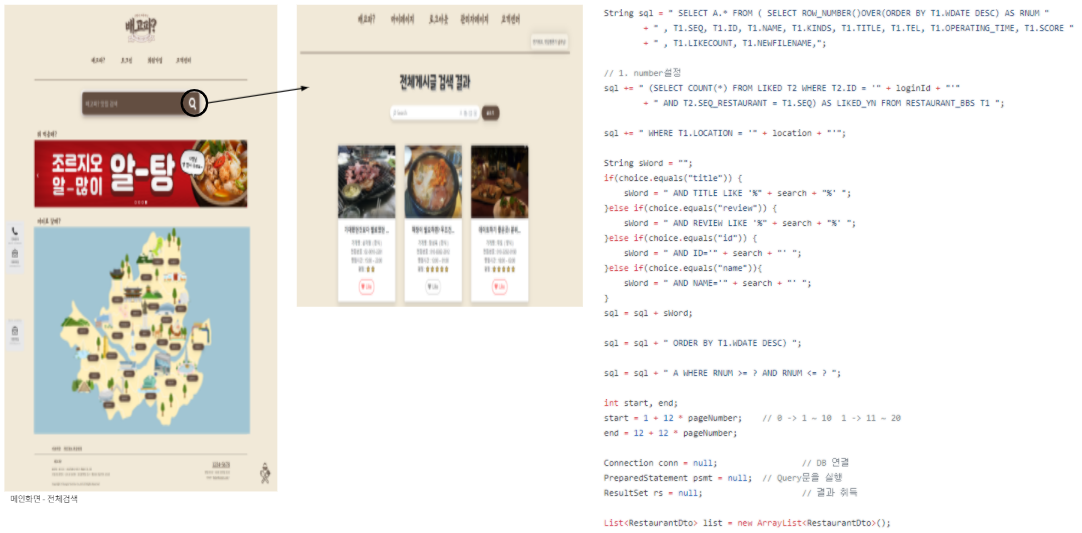
Task: Click the A WHERE RNUM >= ? code line
Action: pyautogui.click(x=722, y=373)
